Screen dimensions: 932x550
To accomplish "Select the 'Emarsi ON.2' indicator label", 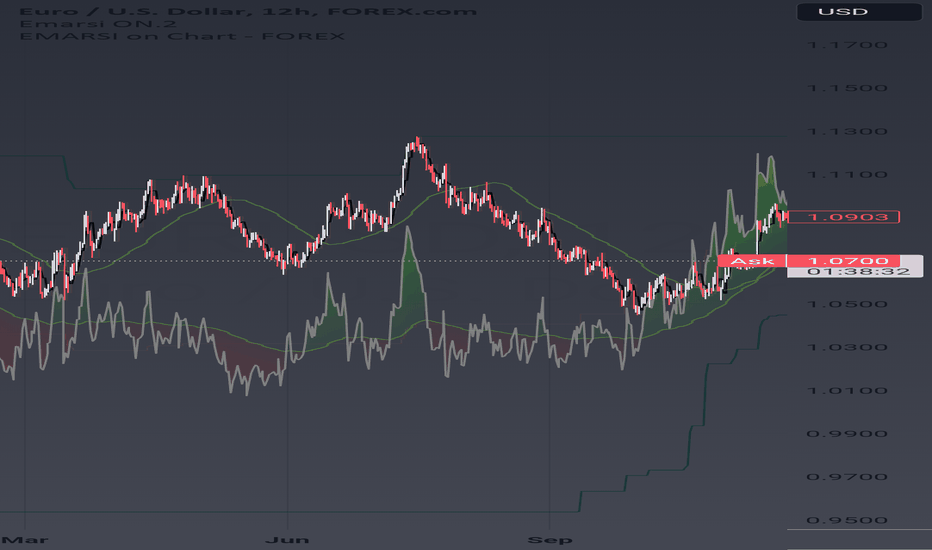I will coord(98,24).
